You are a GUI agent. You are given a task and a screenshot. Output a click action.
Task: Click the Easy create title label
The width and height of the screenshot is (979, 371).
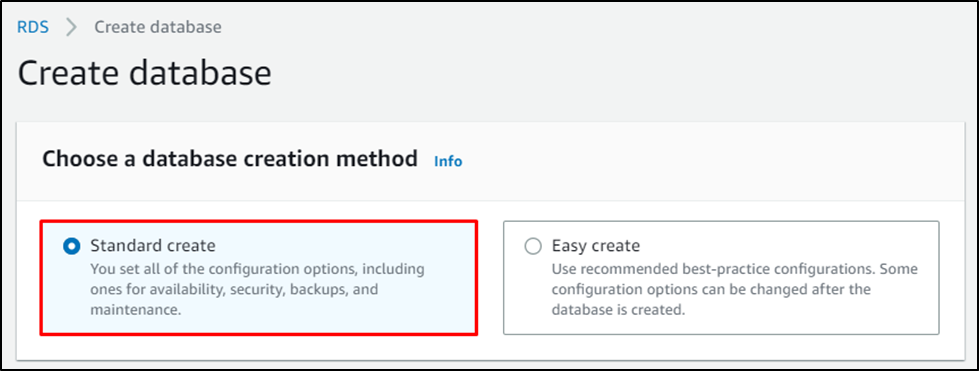596,246
